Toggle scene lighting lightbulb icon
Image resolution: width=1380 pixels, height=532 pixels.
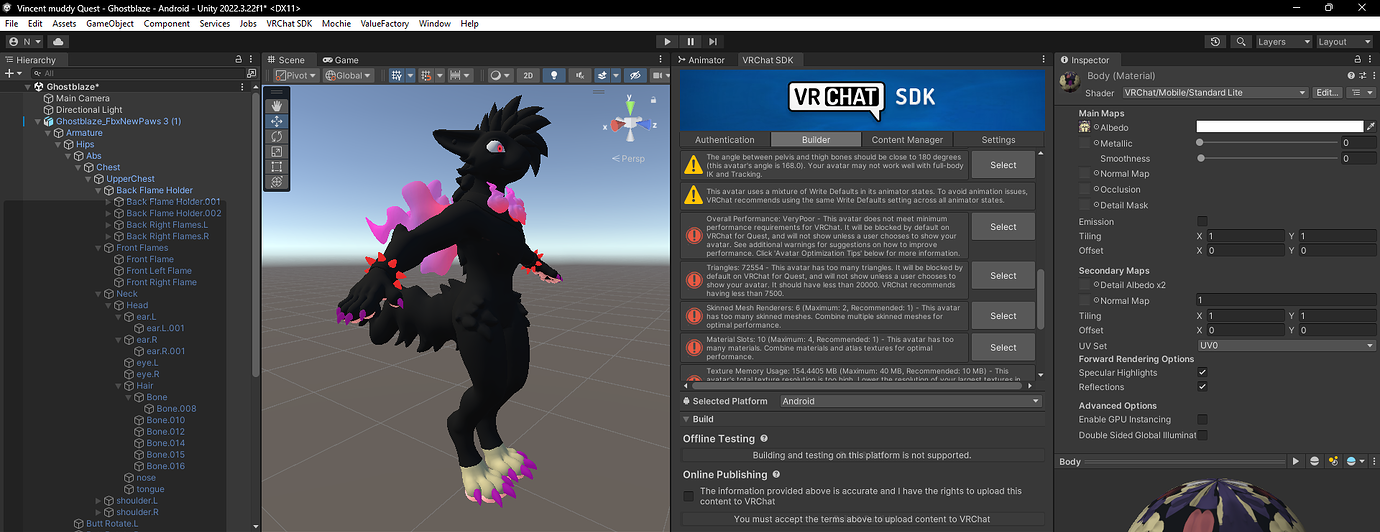coord(554,75)
